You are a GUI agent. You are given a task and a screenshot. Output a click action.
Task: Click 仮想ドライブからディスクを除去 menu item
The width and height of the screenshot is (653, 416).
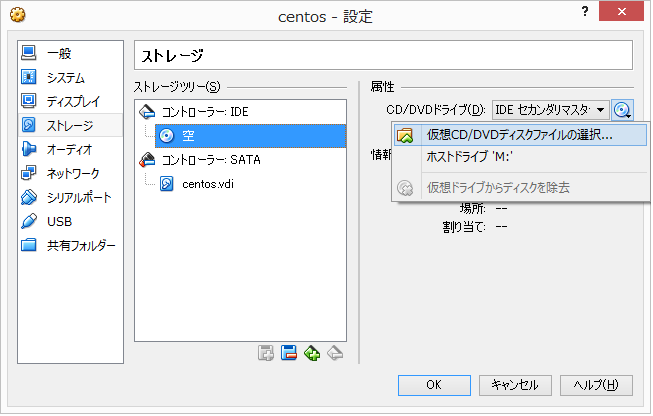[x=521, y=187]
